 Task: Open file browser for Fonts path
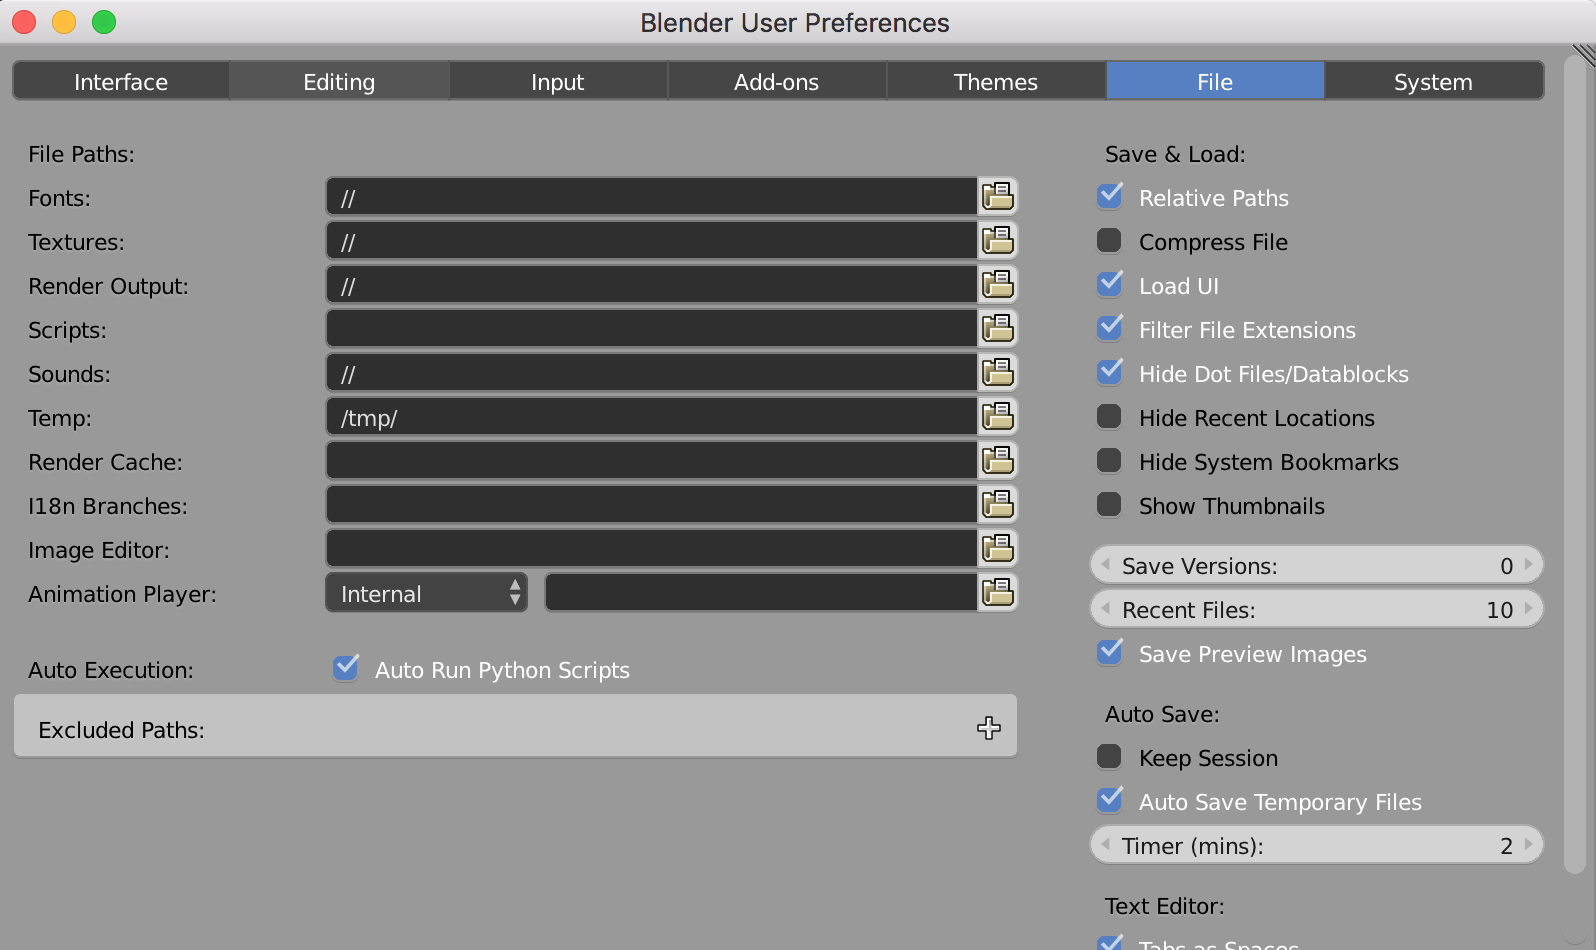(x=997, y=197)
